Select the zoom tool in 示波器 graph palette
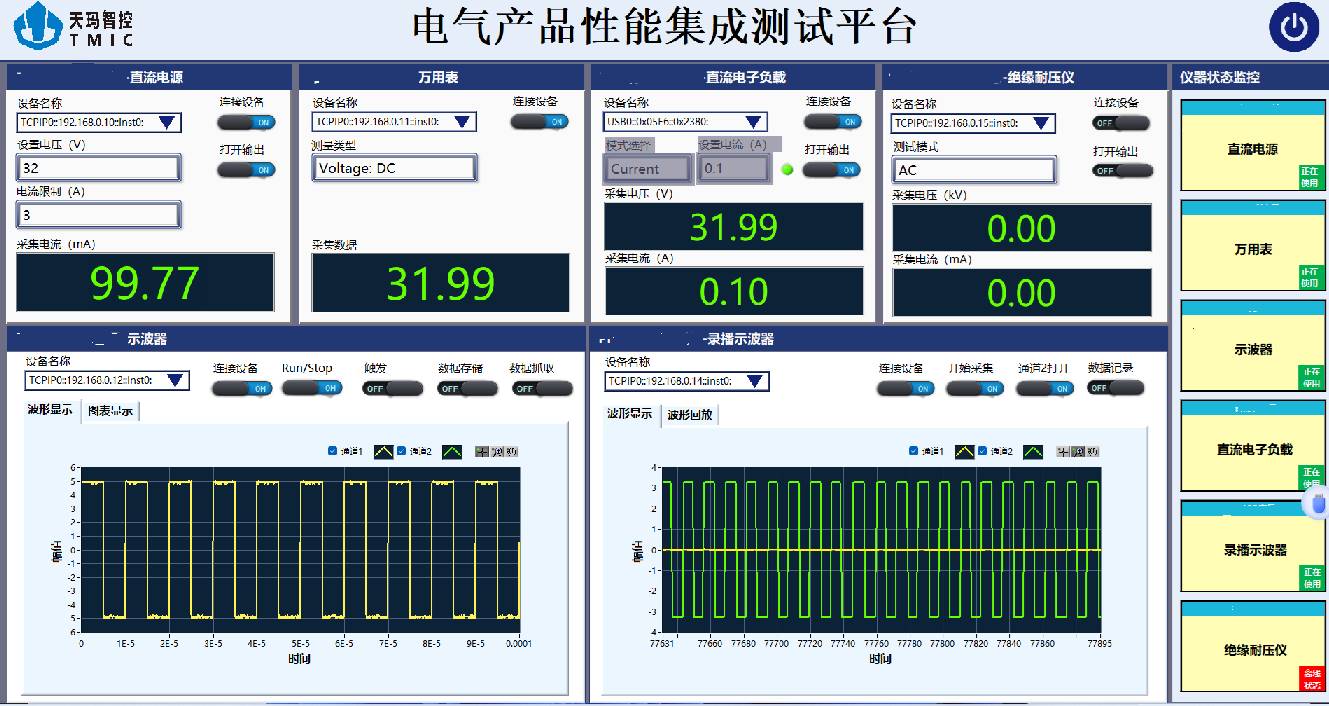 (496, 452)
